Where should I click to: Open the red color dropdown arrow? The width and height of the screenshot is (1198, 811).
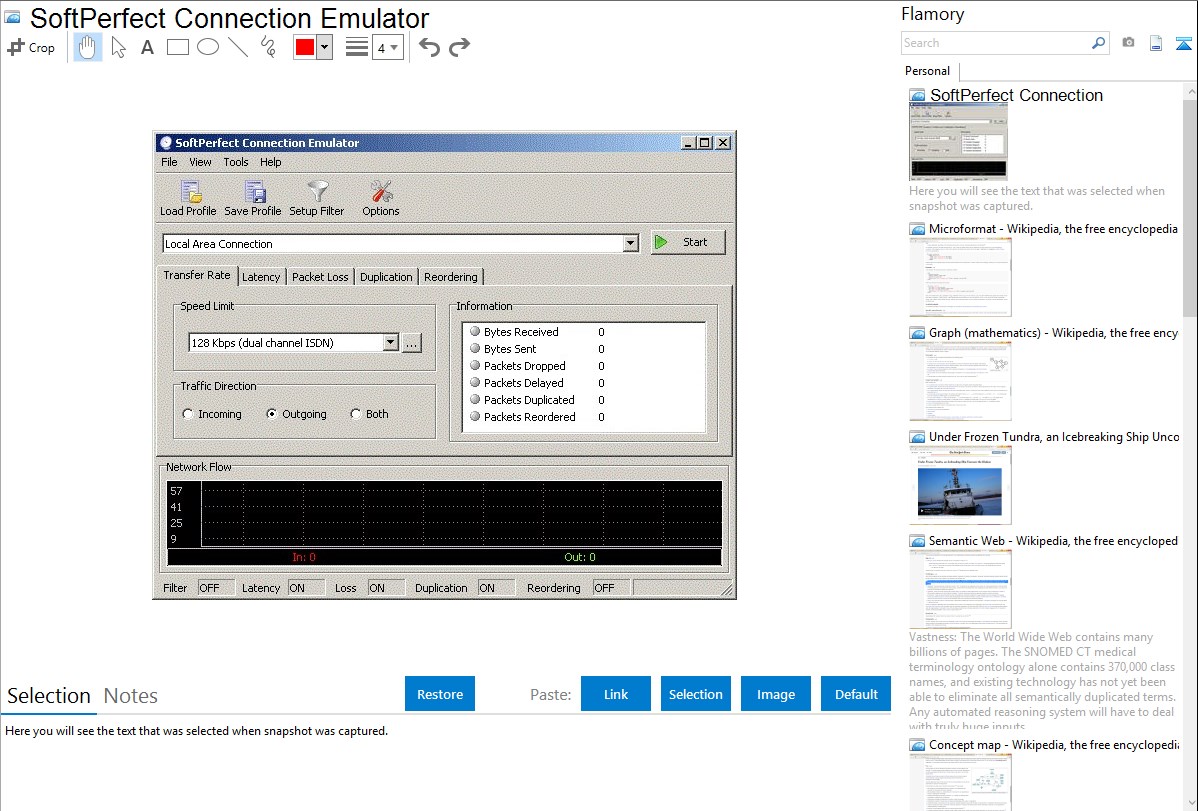click(324, 47)
